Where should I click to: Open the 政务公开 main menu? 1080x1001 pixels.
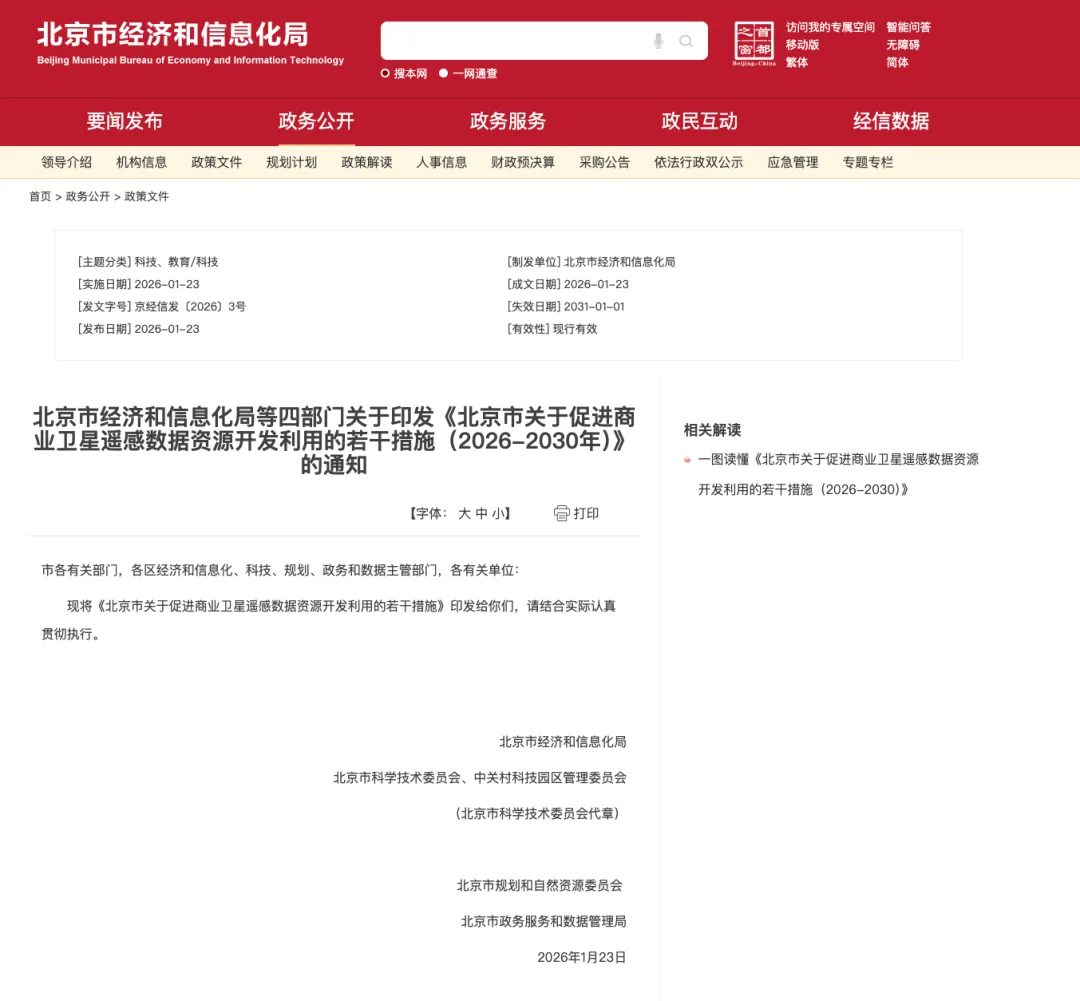pyautogui.click(x=316, y=121)
